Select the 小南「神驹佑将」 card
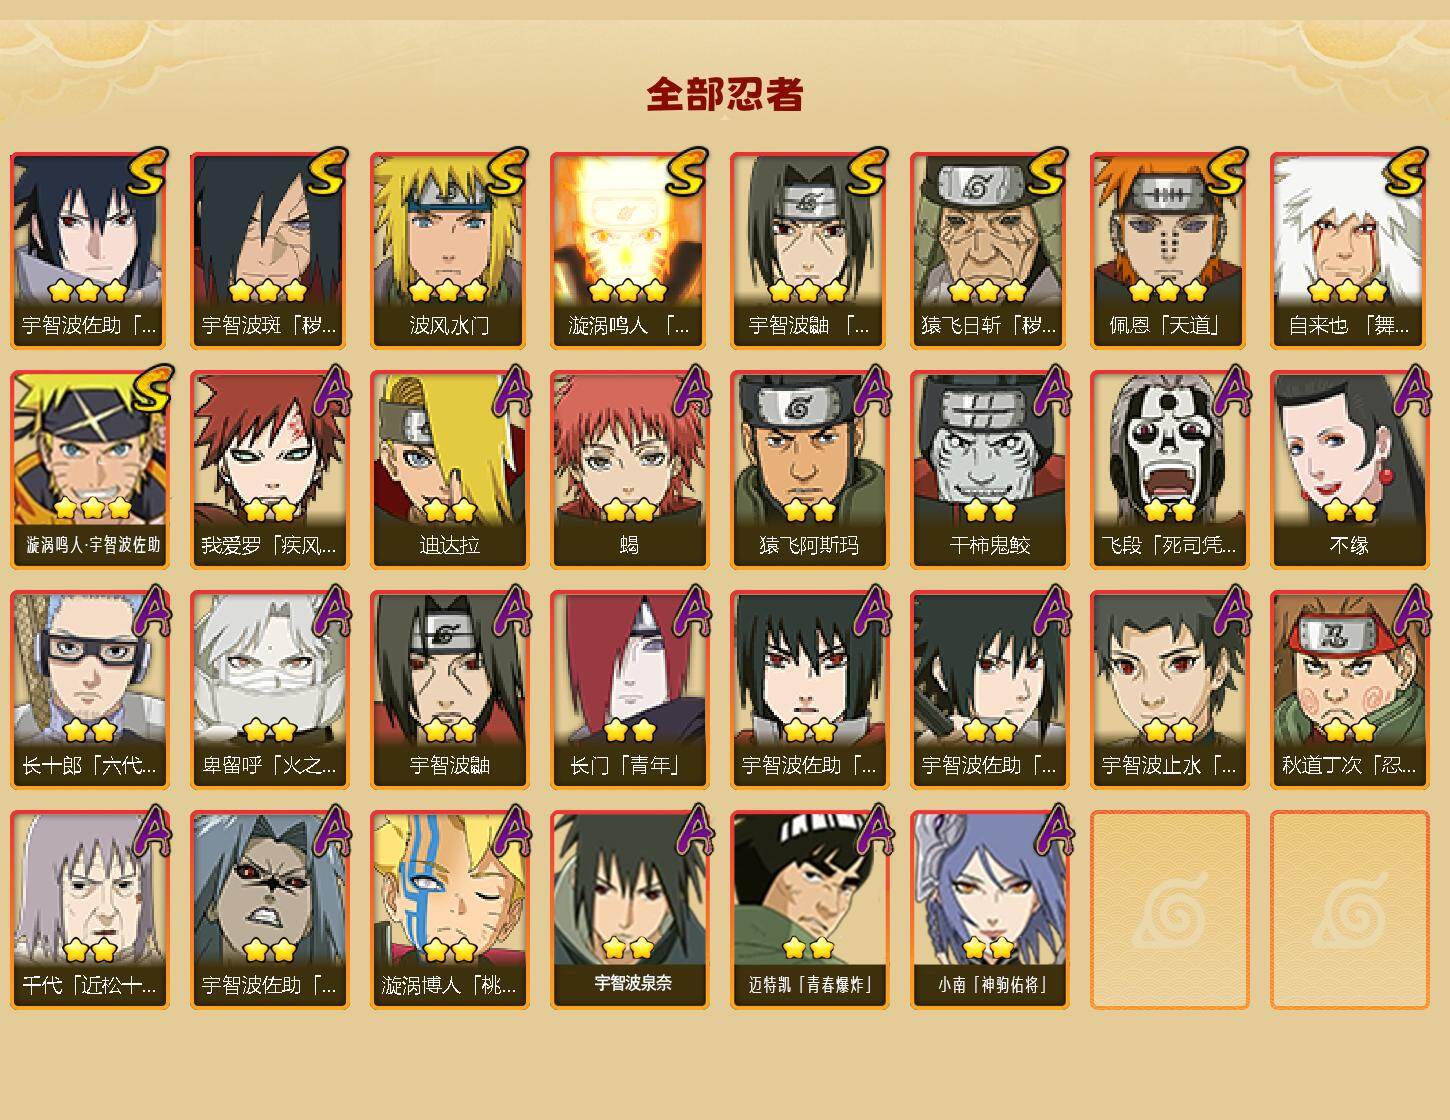1450x1120 pixels. (989, 910)
